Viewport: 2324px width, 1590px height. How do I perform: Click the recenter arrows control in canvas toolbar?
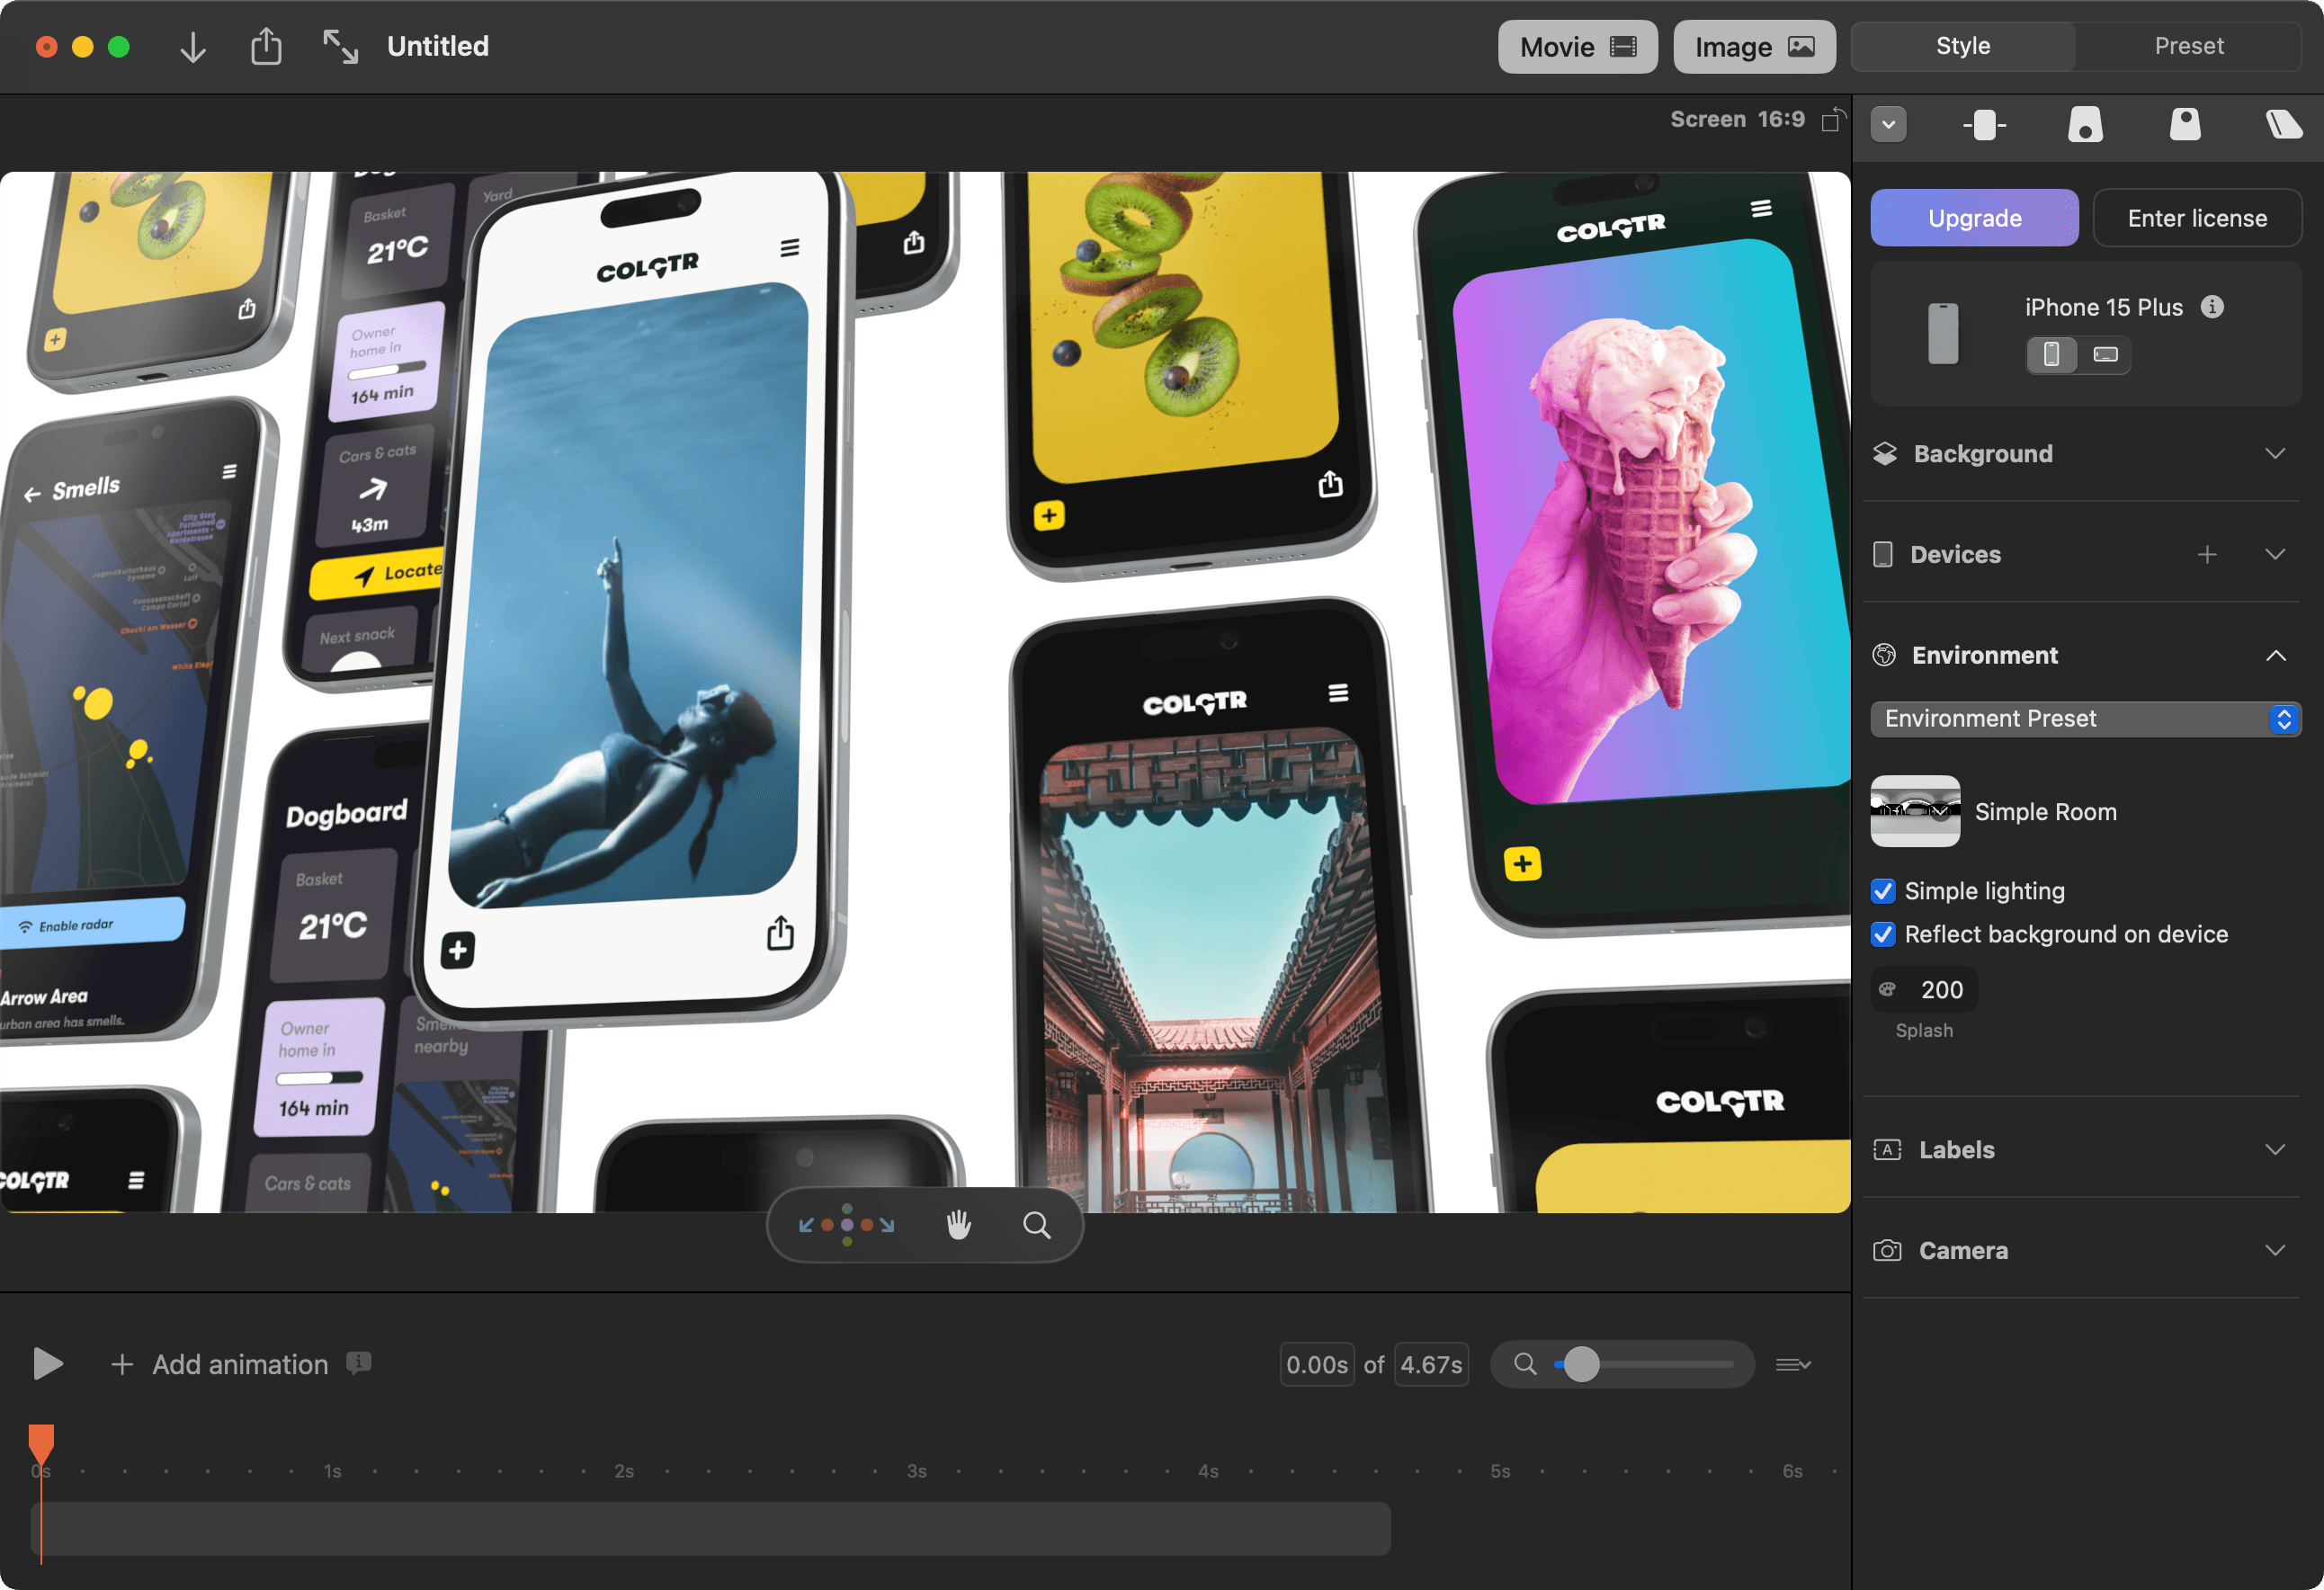pos(846,1224)
